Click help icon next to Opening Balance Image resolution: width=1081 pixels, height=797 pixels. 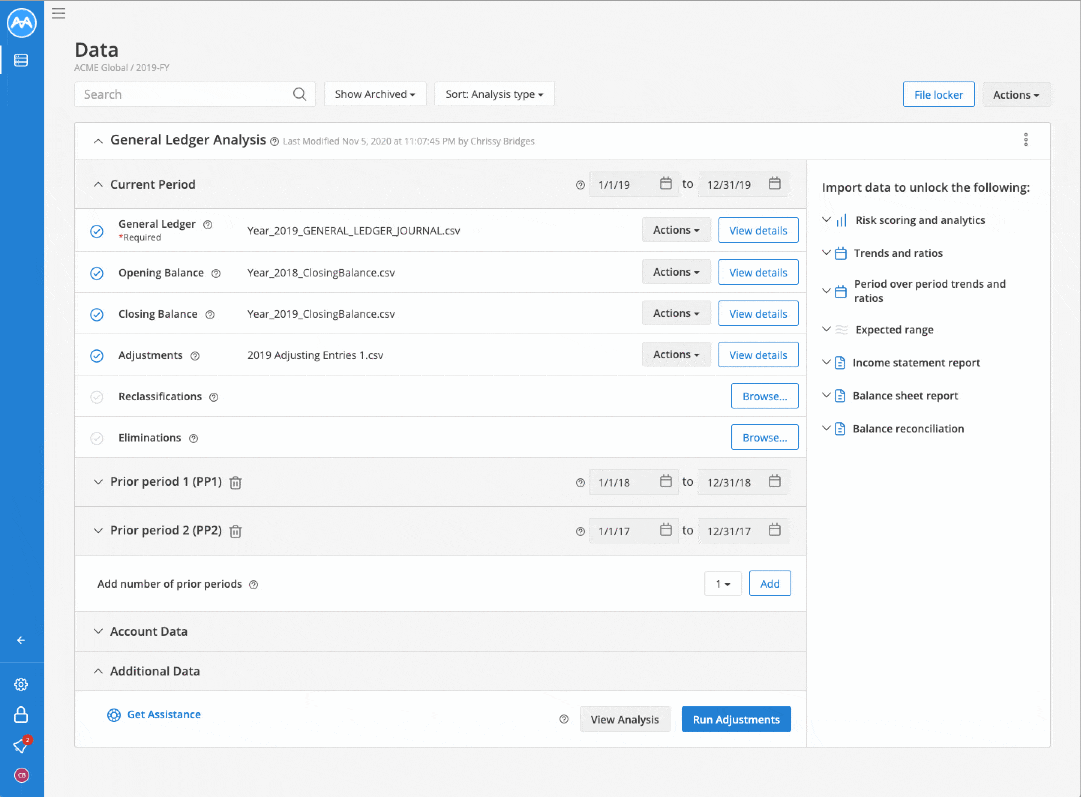click(x=216, y=273)
